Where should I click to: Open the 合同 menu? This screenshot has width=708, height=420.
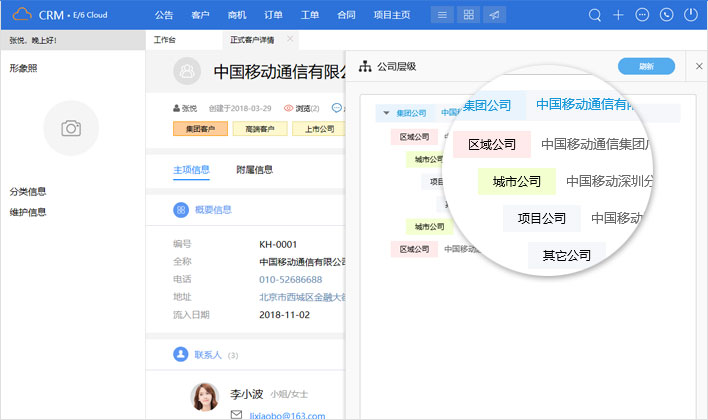pos(346,15)
